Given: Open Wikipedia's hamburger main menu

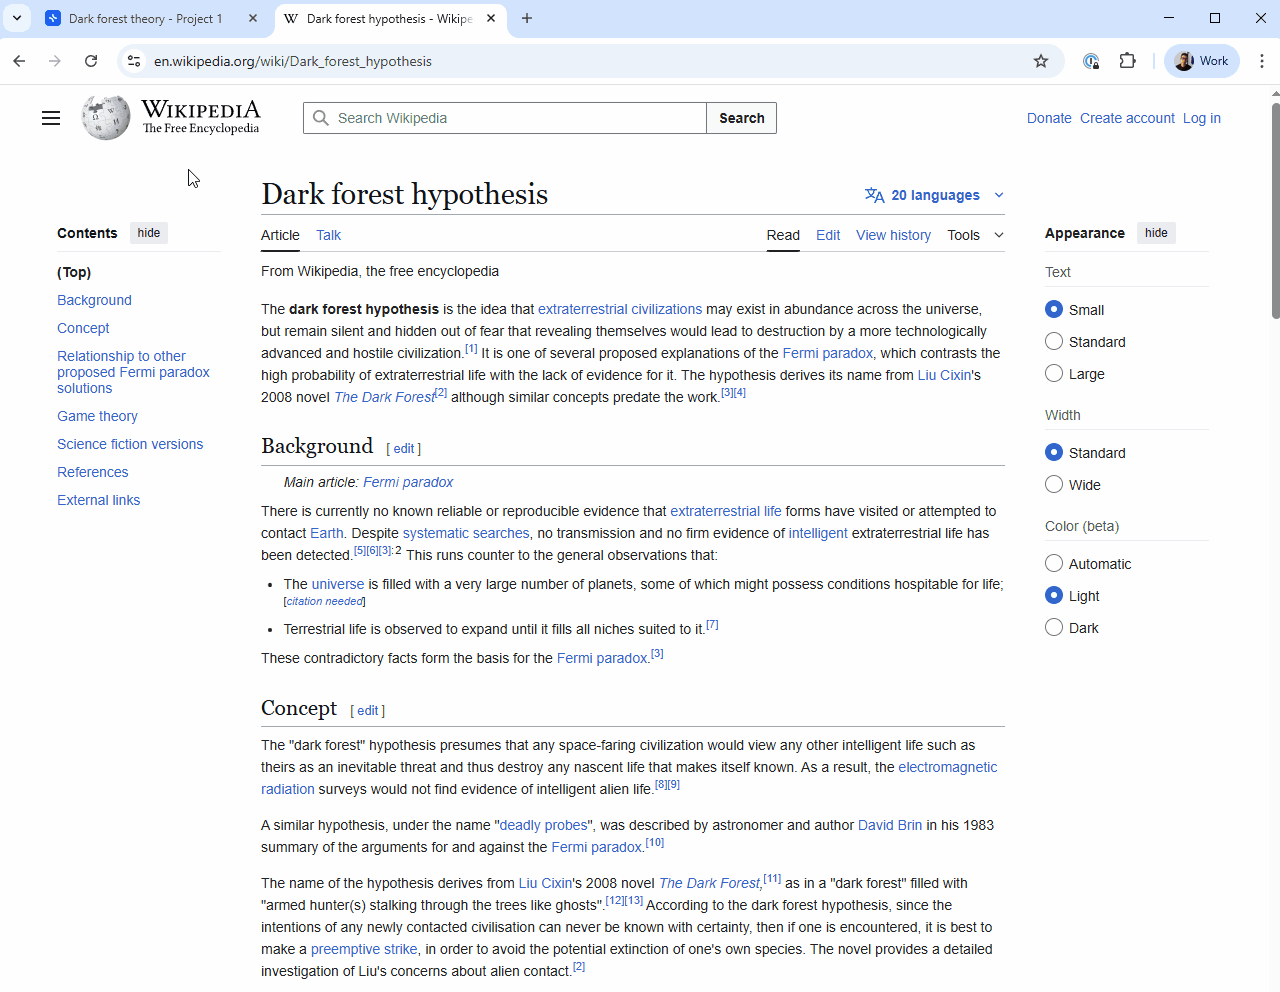Looking at the screenshot, I should pos(51,117).
